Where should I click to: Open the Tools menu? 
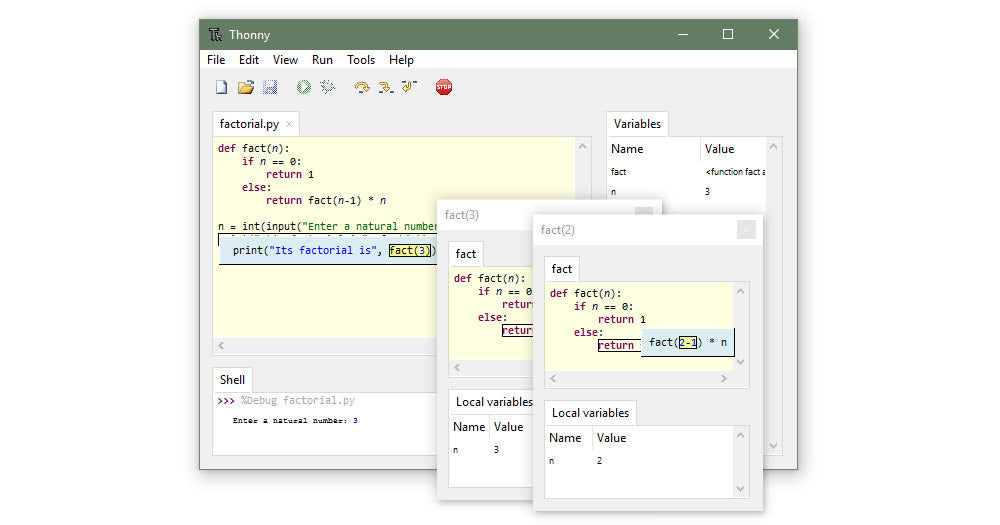361,60
